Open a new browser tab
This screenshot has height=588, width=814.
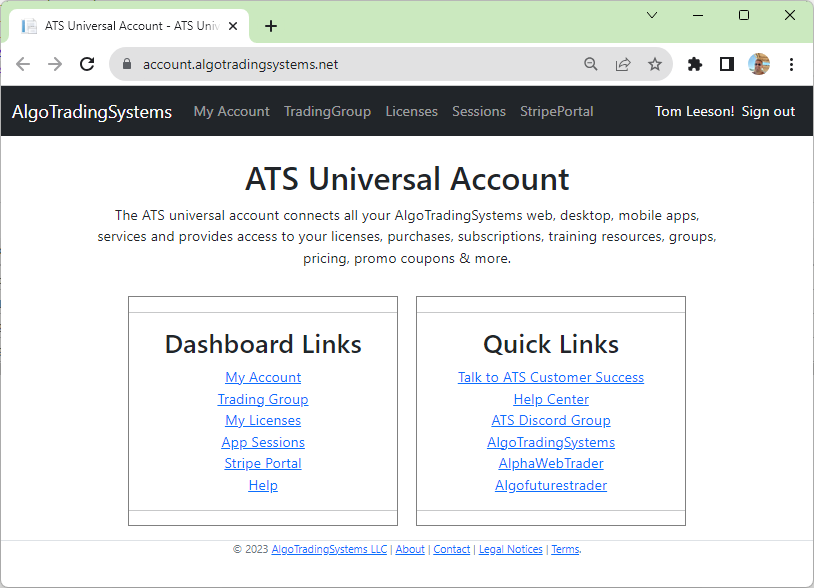[x=271, y=26]
